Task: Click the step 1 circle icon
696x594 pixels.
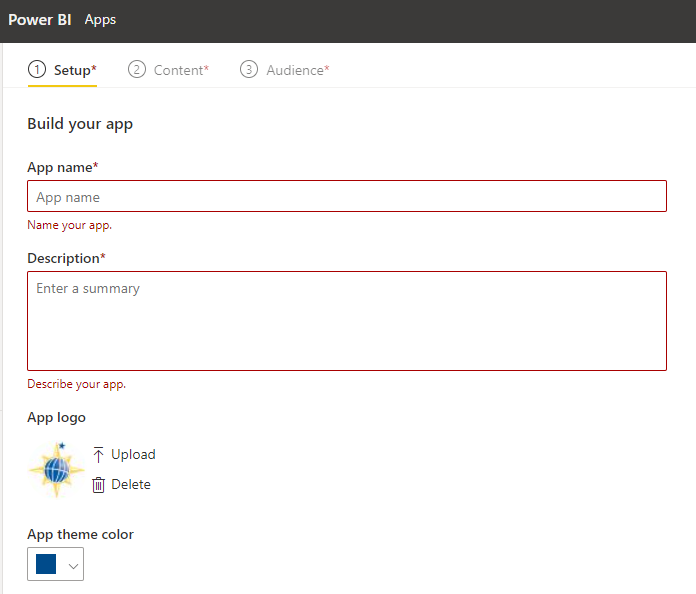Action: (x=37, y=70)
